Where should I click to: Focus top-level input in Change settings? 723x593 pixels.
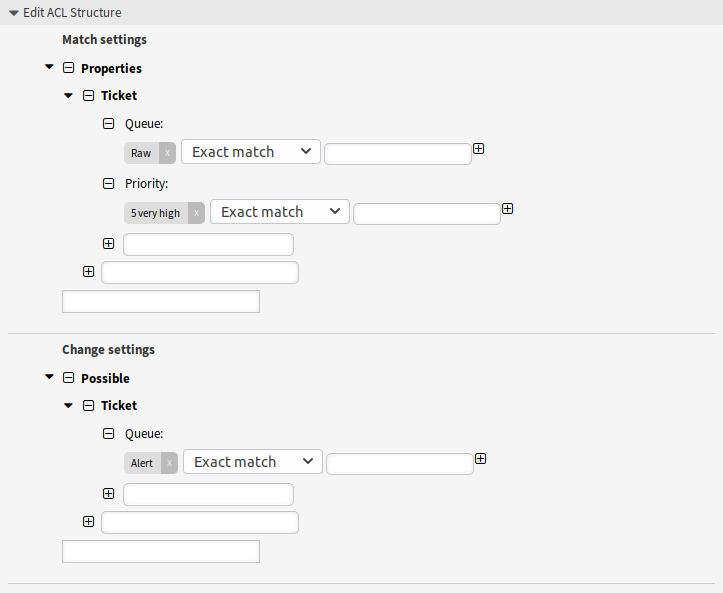tap(161, 551)
